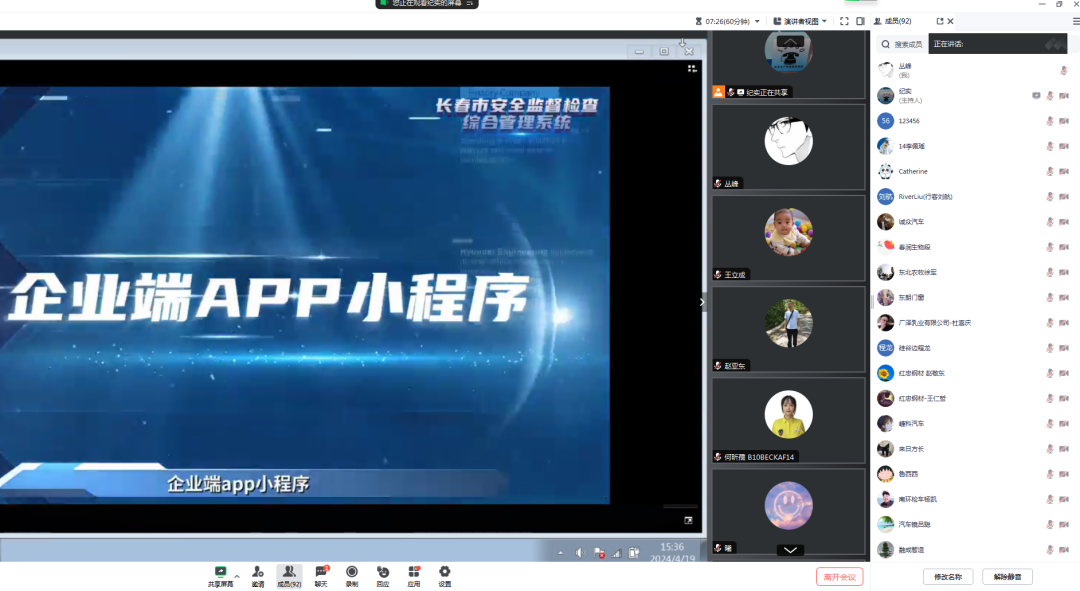Image resolution: width=1080 pixels, height=591 pixels.
Task: Click the camera icon for 东北农牧徐军
Action: tap(1064, 272)
